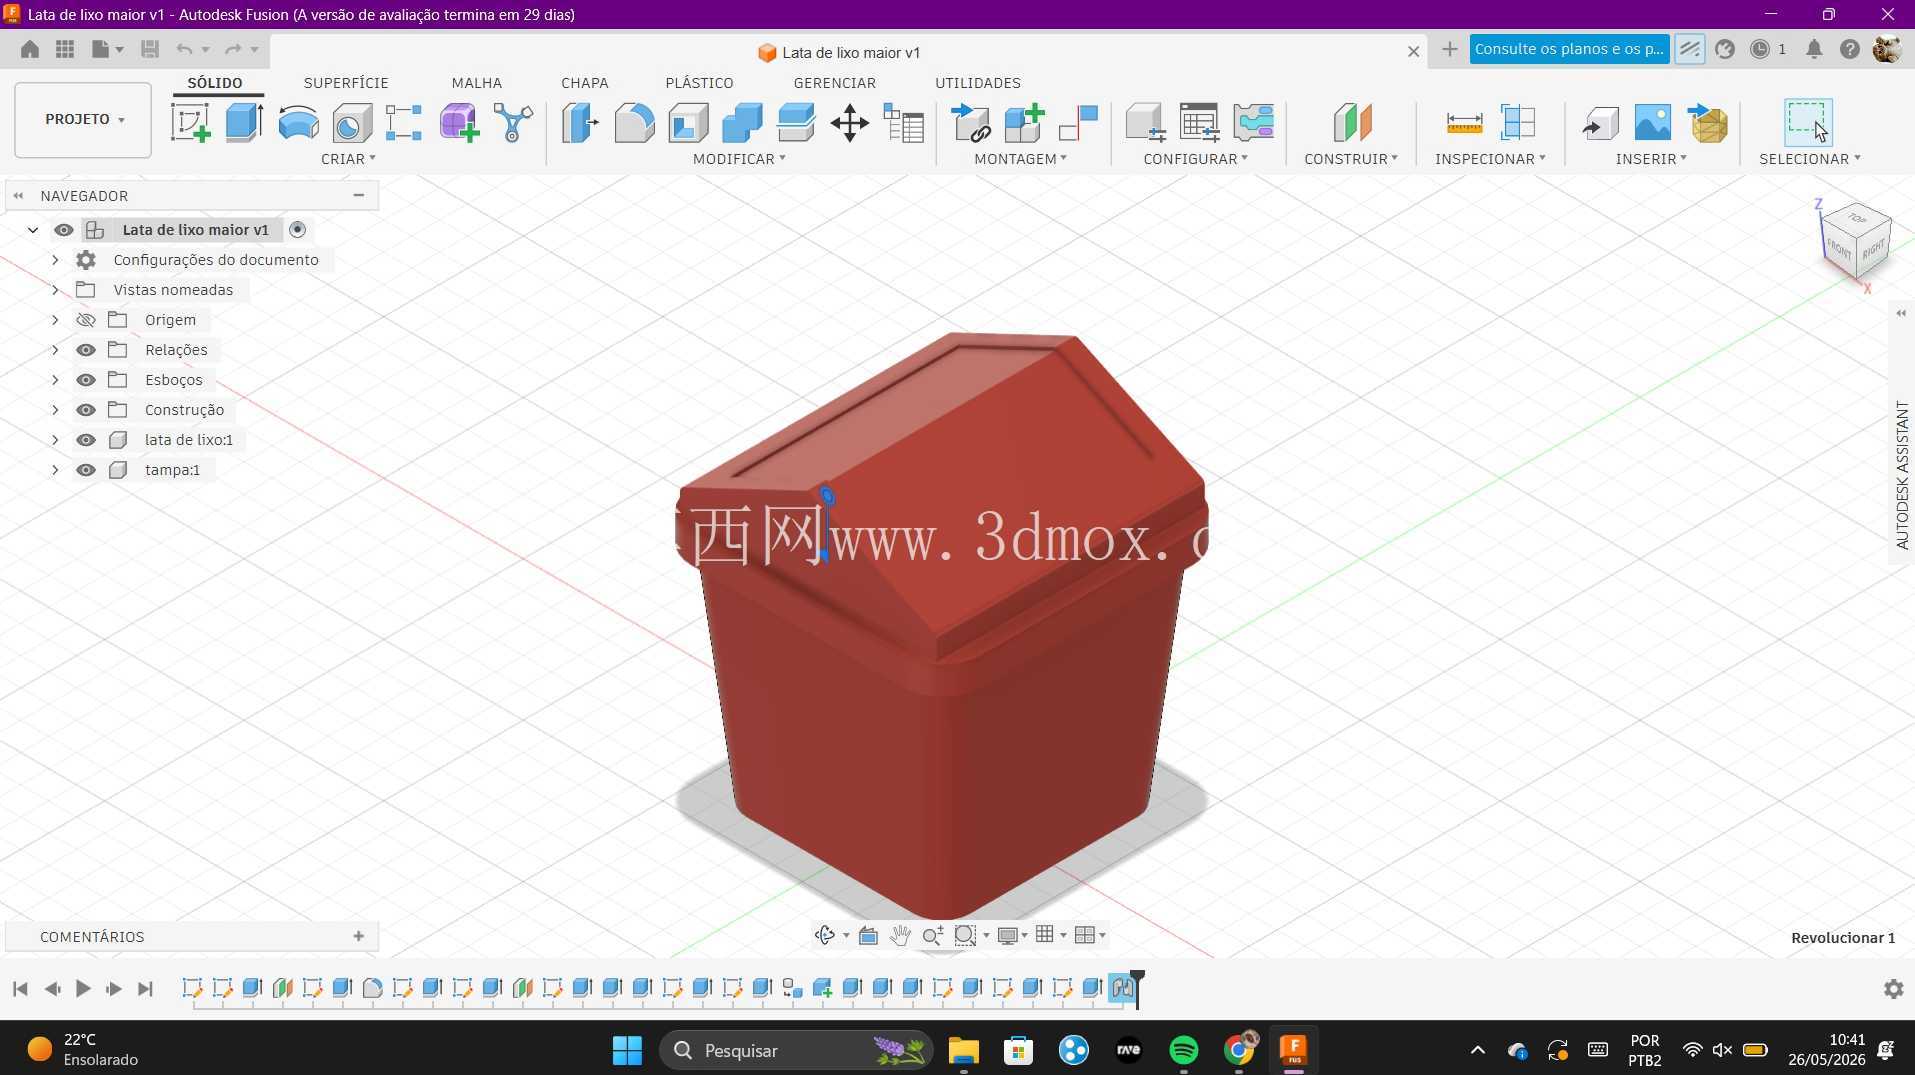Click the Extrude tool icon
The image size is (1915, 1075).
click(x=244, y=123)
